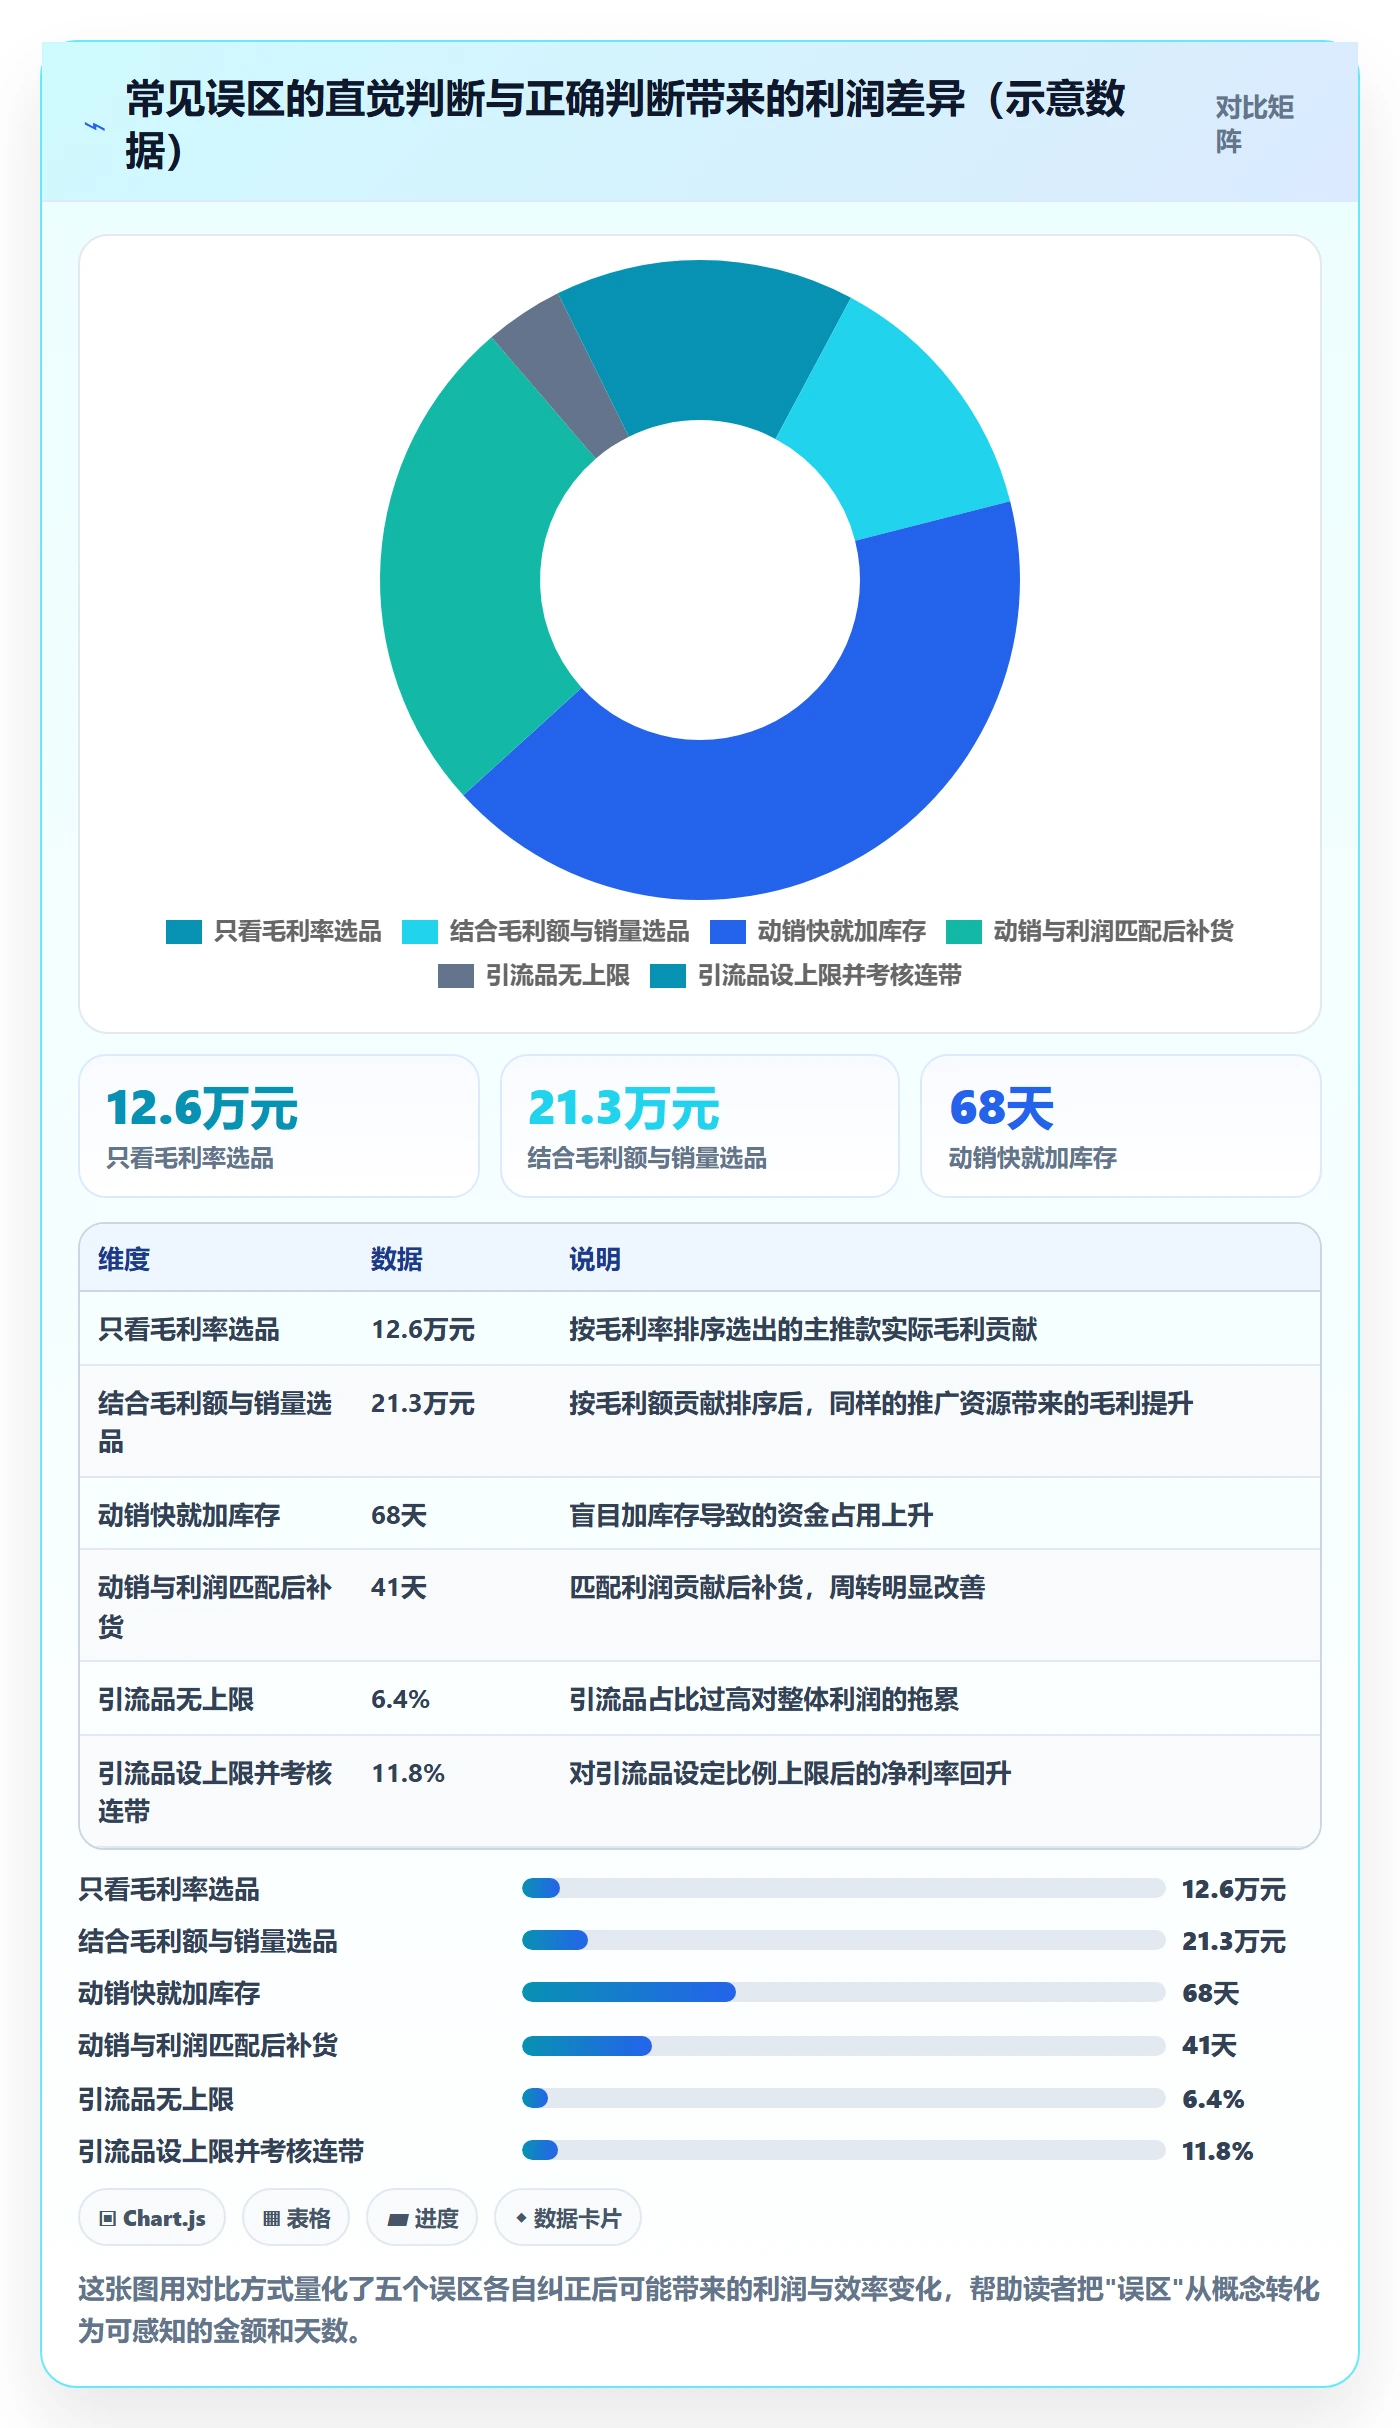Screen dimensions: 1400x2428
Task: Click the 动销快就加库存 progress bar
Action: coord(843,1992)
